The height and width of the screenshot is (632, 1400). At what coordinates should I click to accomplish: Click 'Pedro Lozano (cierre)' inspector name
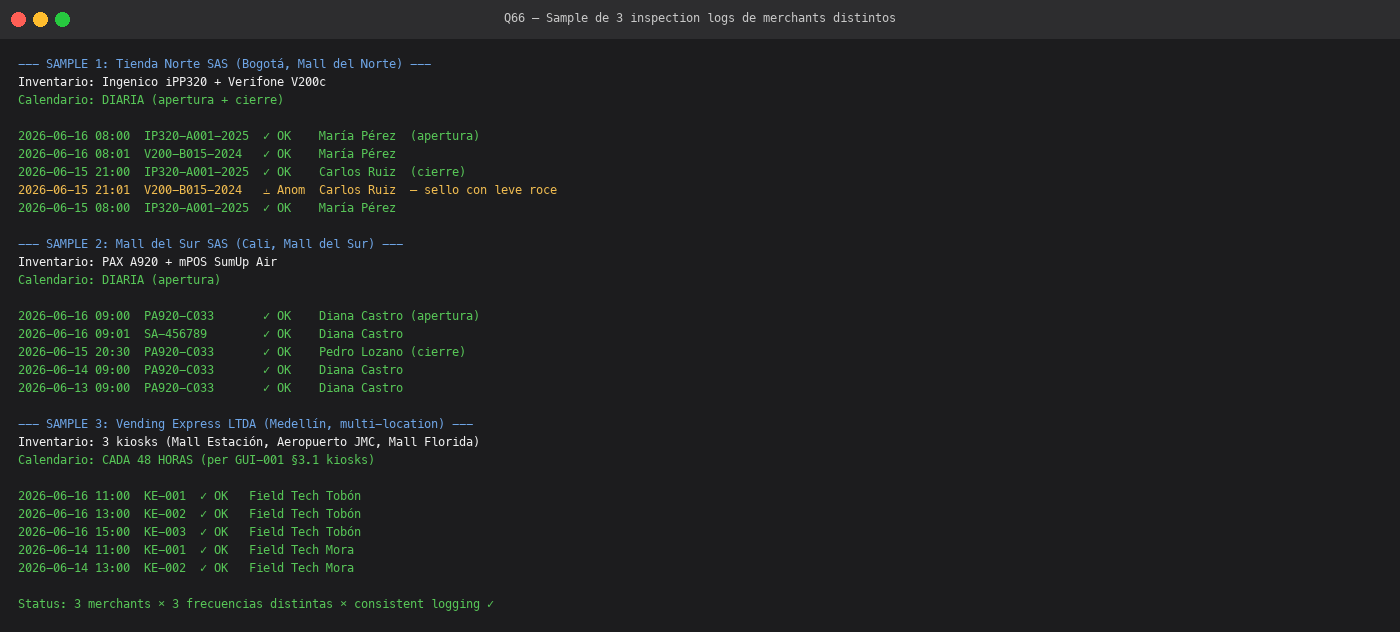[x=392, y=352]
